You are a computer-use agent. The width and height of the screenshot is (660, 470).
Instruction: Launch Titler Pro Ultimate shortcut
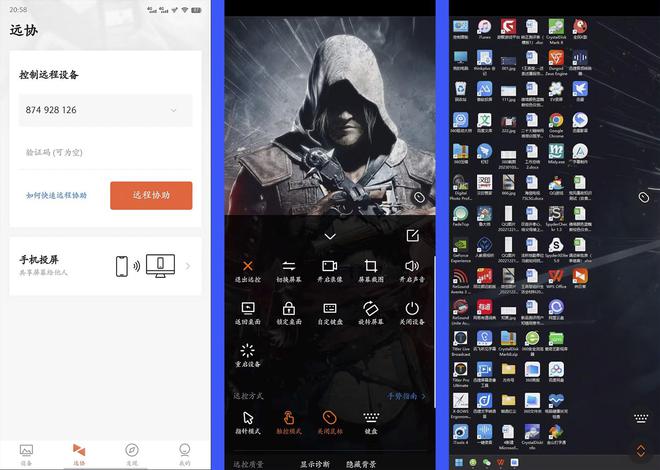click(x=460, y=374)
